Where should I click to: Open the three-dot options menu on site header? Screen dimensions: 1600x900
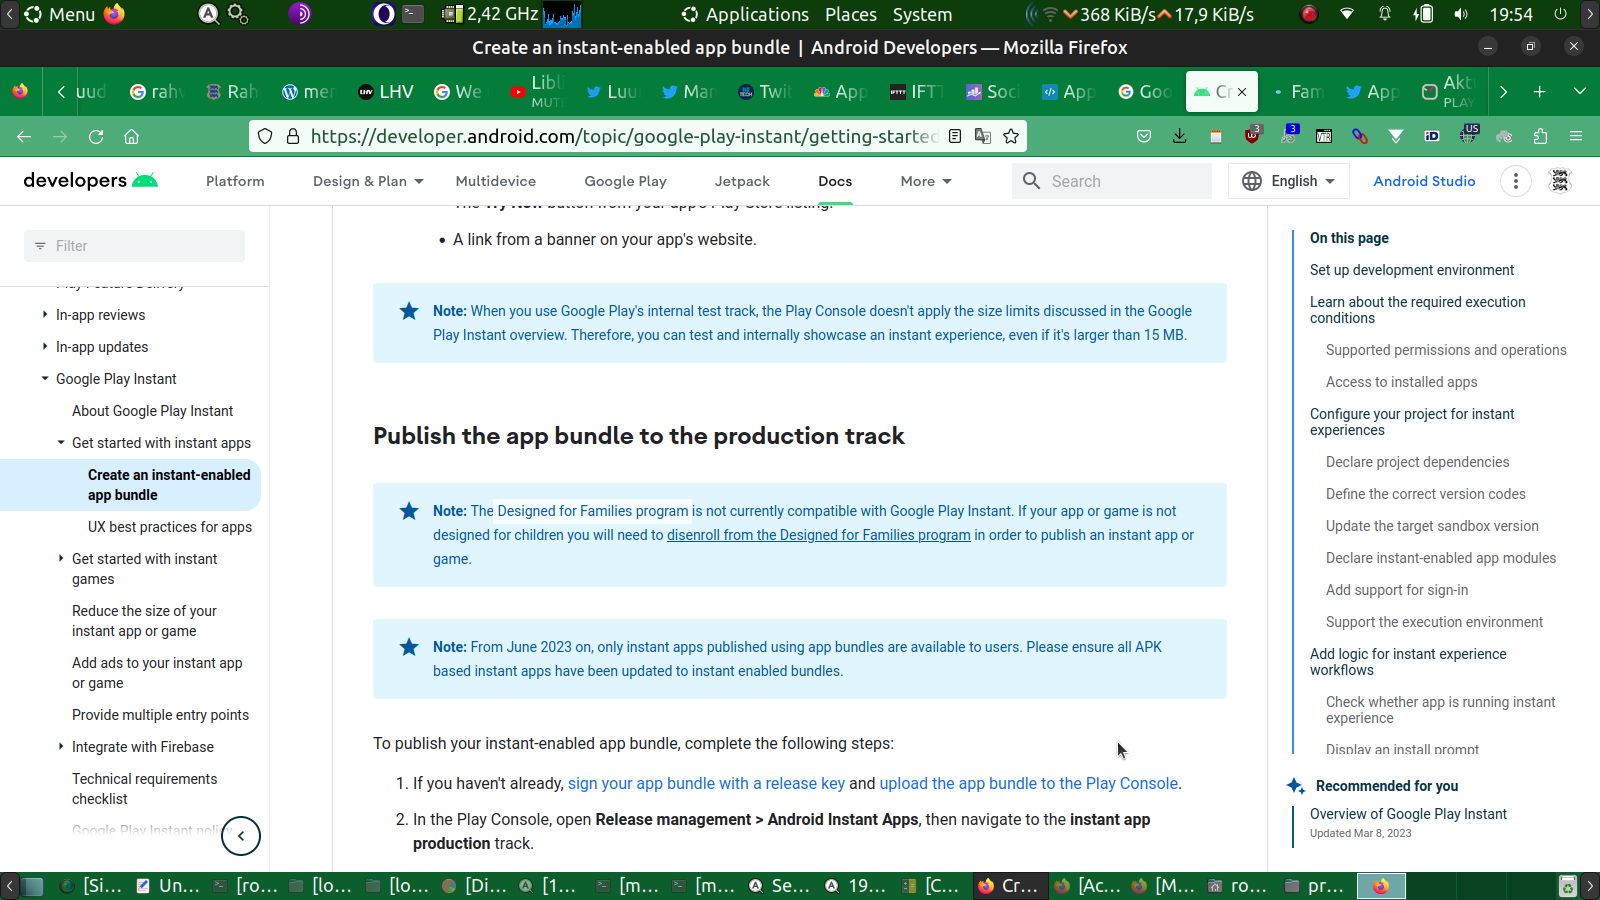1516,181
